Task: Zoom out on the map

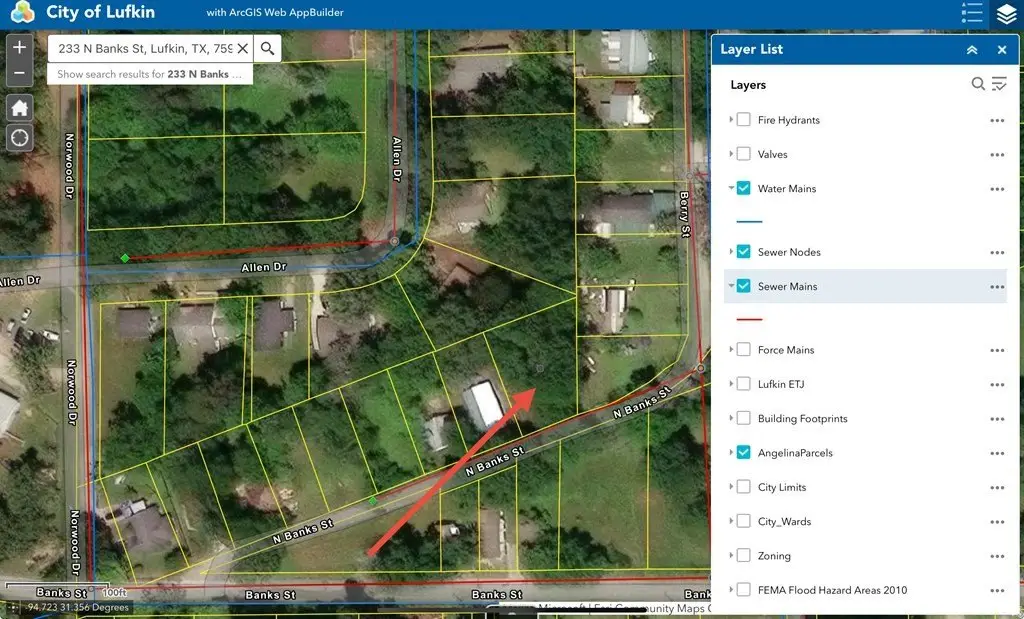Action: [20, 74]
